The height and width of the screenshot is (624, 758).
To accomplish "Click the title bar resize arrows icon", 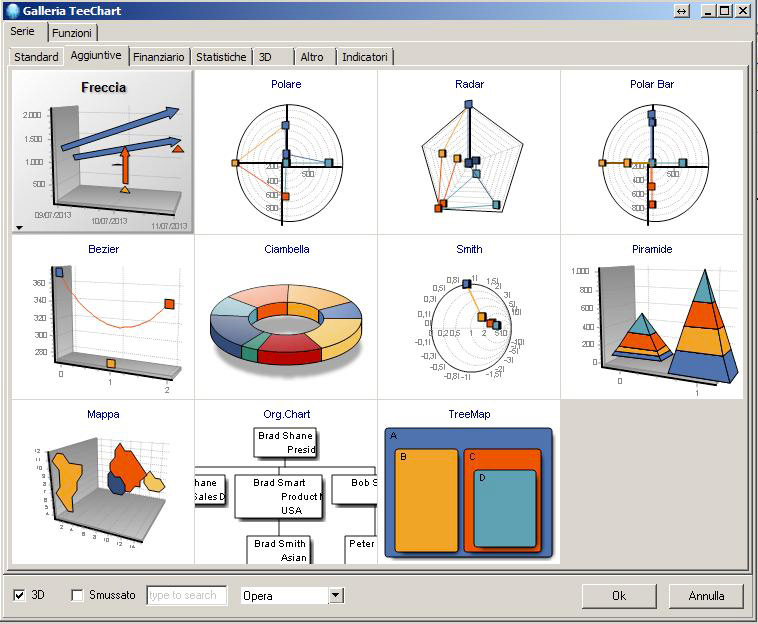I will click(682, 10).
